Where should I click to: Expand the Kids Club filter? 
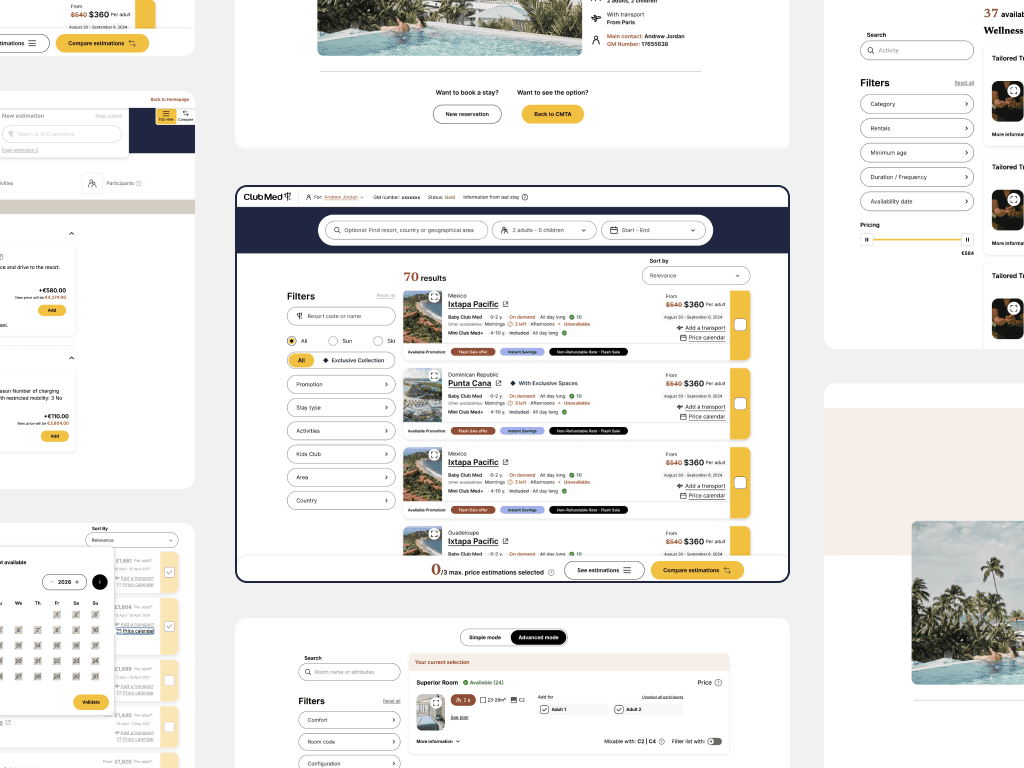(341, 454)
